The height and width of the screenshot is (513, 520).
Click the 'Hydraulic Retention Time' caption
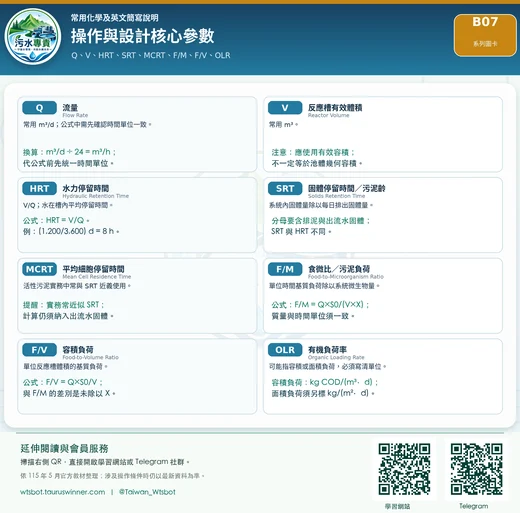click(96, 196)
